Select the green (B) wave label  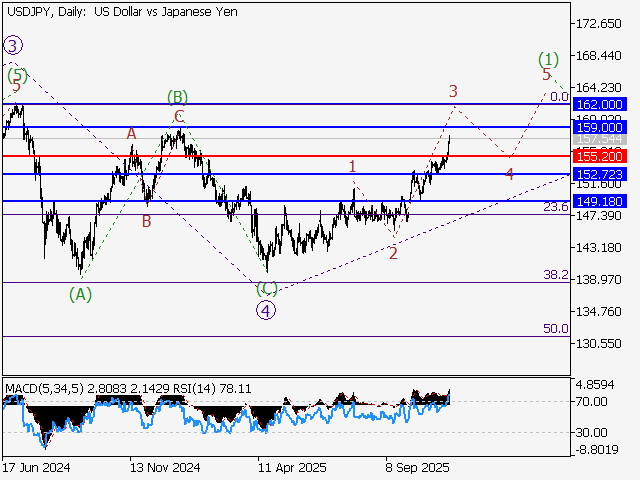pyautogui.click(x=177, y=97)
